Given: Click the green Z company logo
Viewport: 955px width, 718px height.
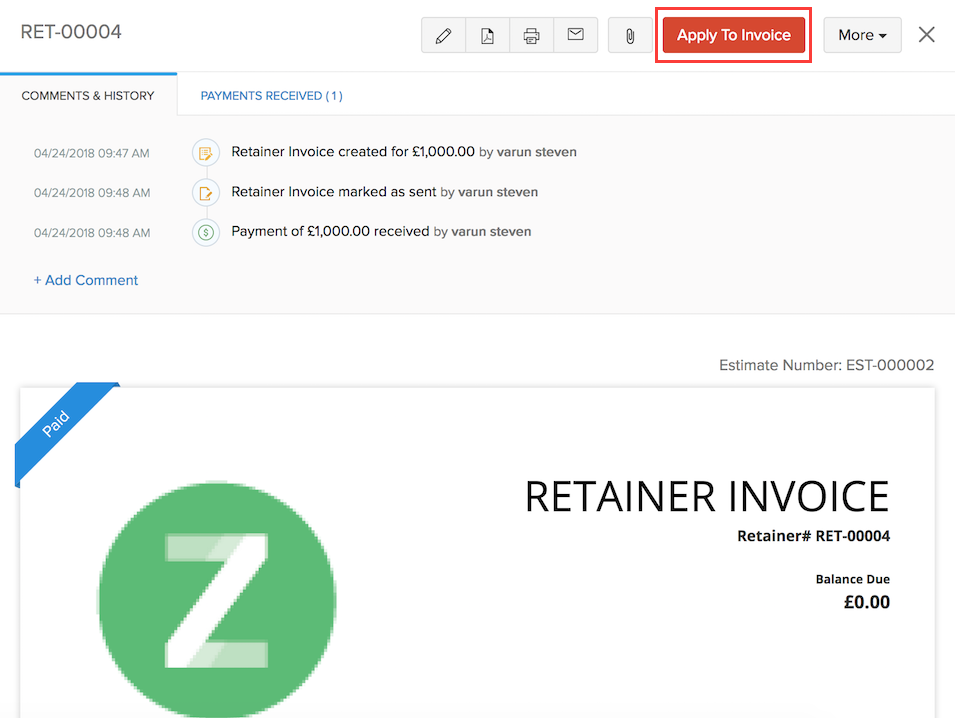Looking at the screenshot, I should tap(217, 599).
